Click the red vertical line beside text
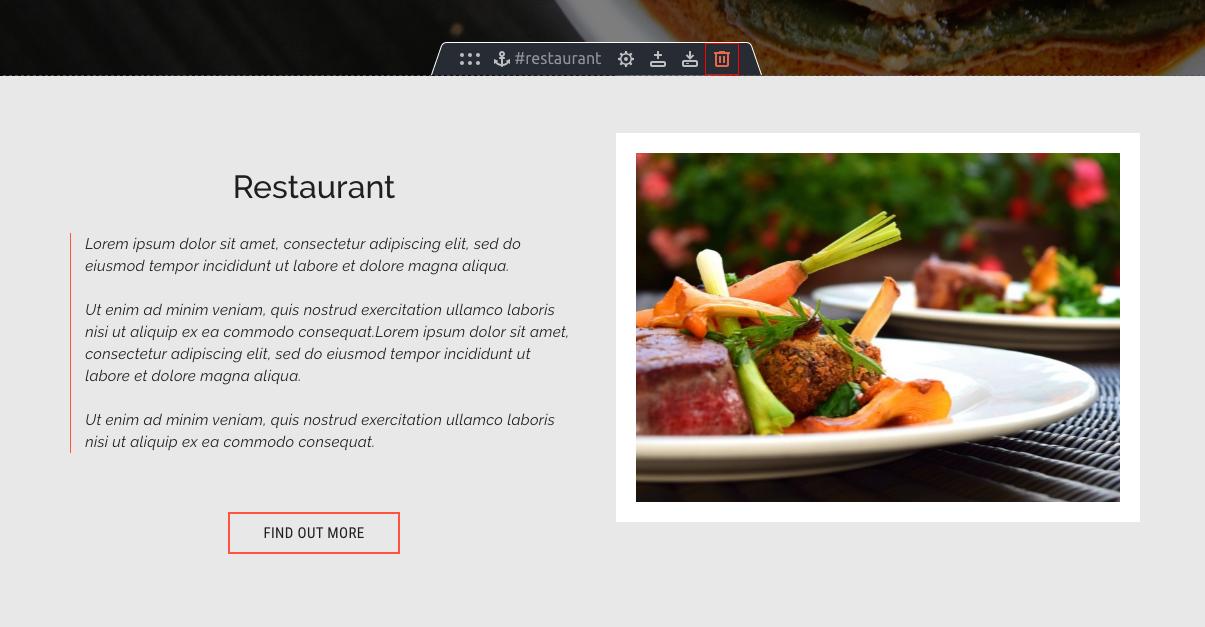 70,343
